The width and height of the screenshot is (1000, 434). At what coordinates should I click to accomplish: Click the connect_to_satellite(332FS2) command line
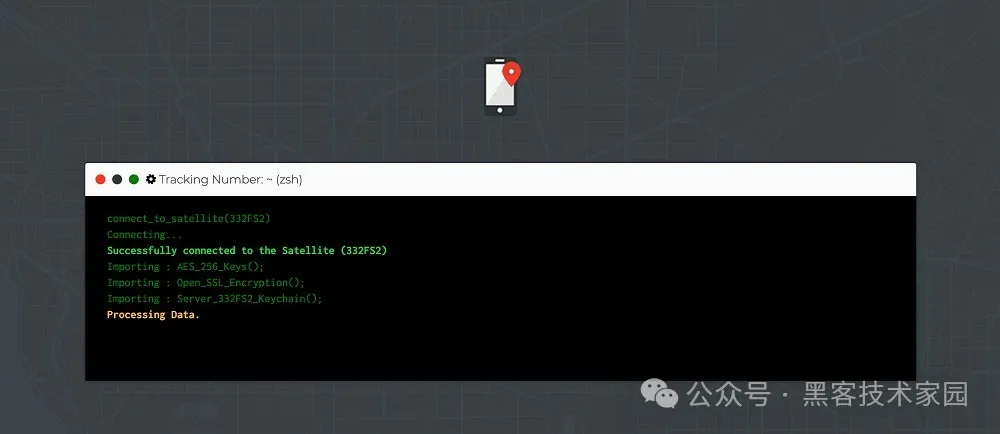[x=189, y=219]
